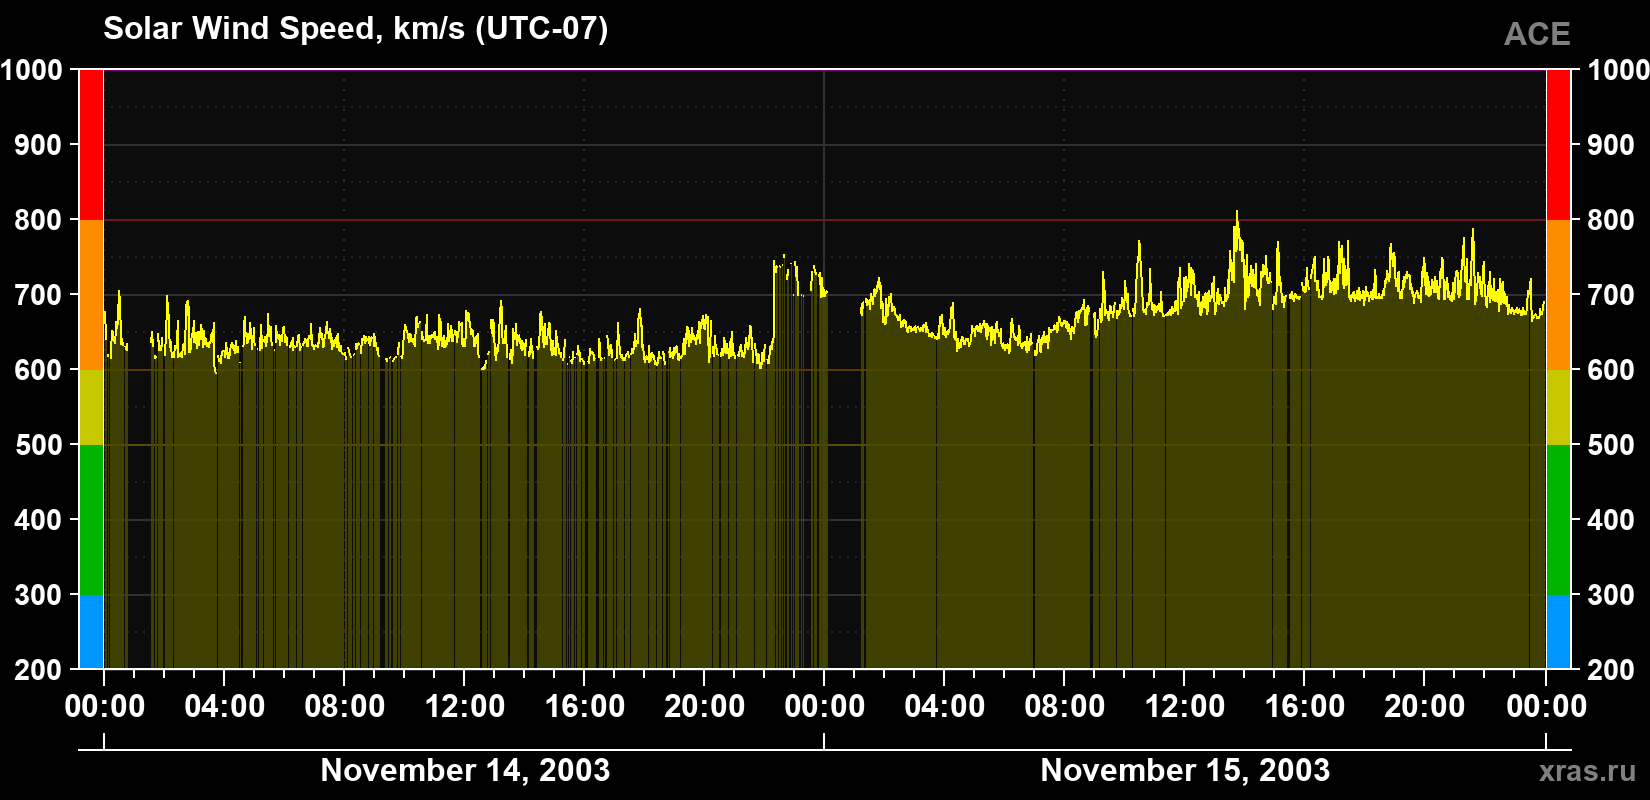The width and height of the screenshot is (1650, 800).
Task: Click the 00:00 label at the November 14/15 boundary
Action: point(825,707)
